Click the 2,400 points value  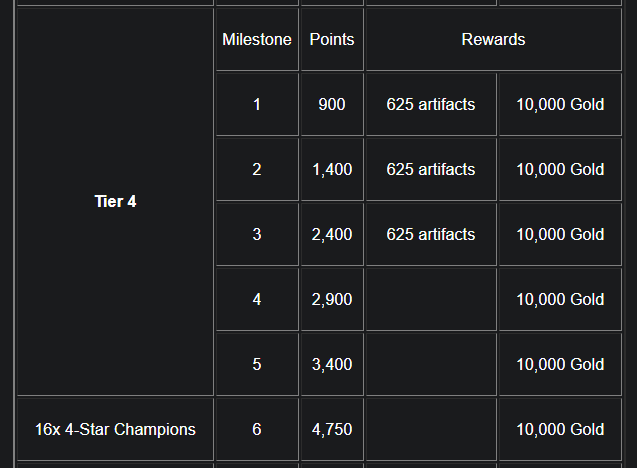pyautogui.click(x=332, y=234)
